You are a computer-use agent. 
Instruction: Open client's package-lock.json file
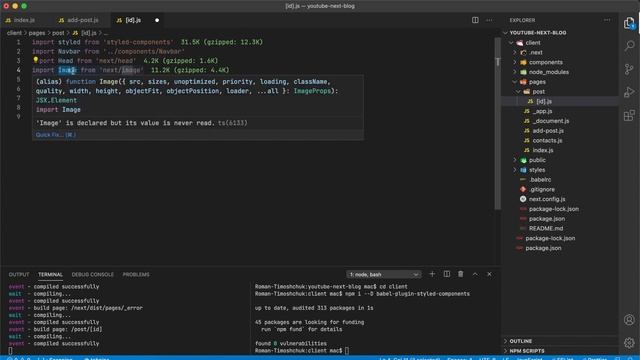coord(553,209)
